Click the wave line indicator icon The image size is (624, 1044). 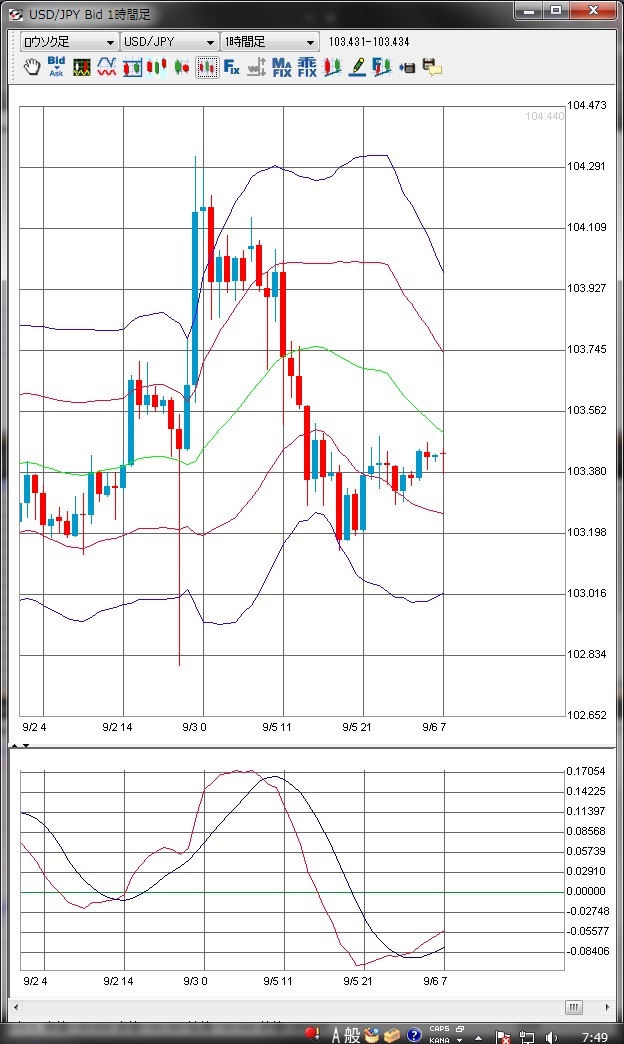tap(107, 67)
